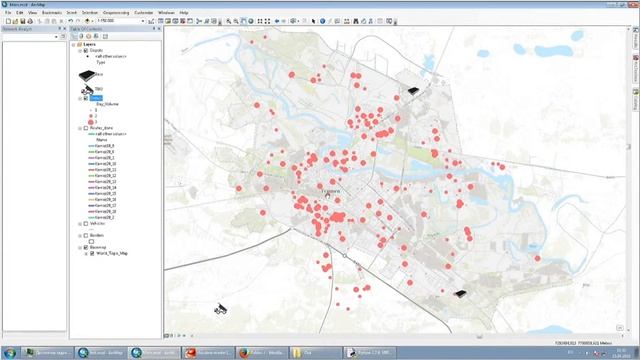Click List By Visibility in Table Of Contents

89,36
